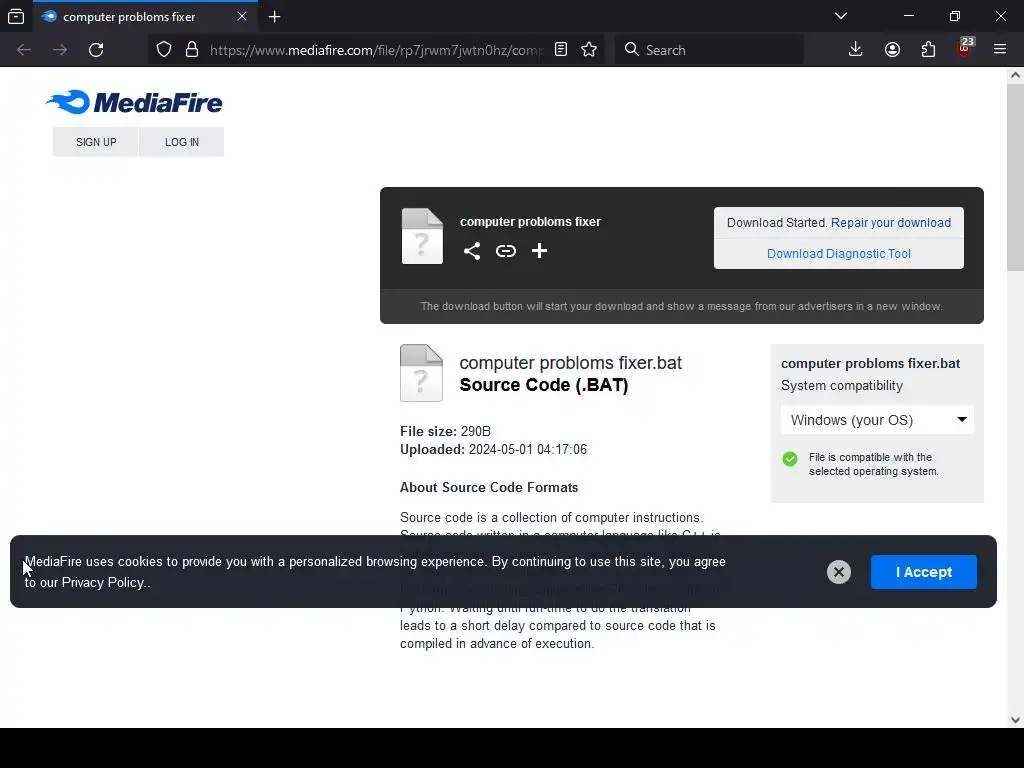Add file with the plus icon
The width and height of the screenshot is (1024, 768).
(539, 251)
